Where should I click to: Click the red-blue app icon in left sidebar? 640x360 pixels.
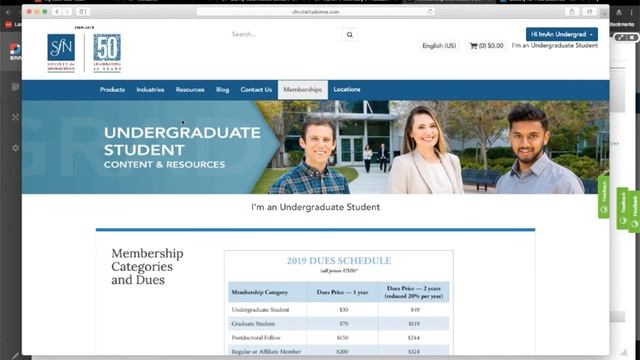pyautogui.click(x=15, y=50)
